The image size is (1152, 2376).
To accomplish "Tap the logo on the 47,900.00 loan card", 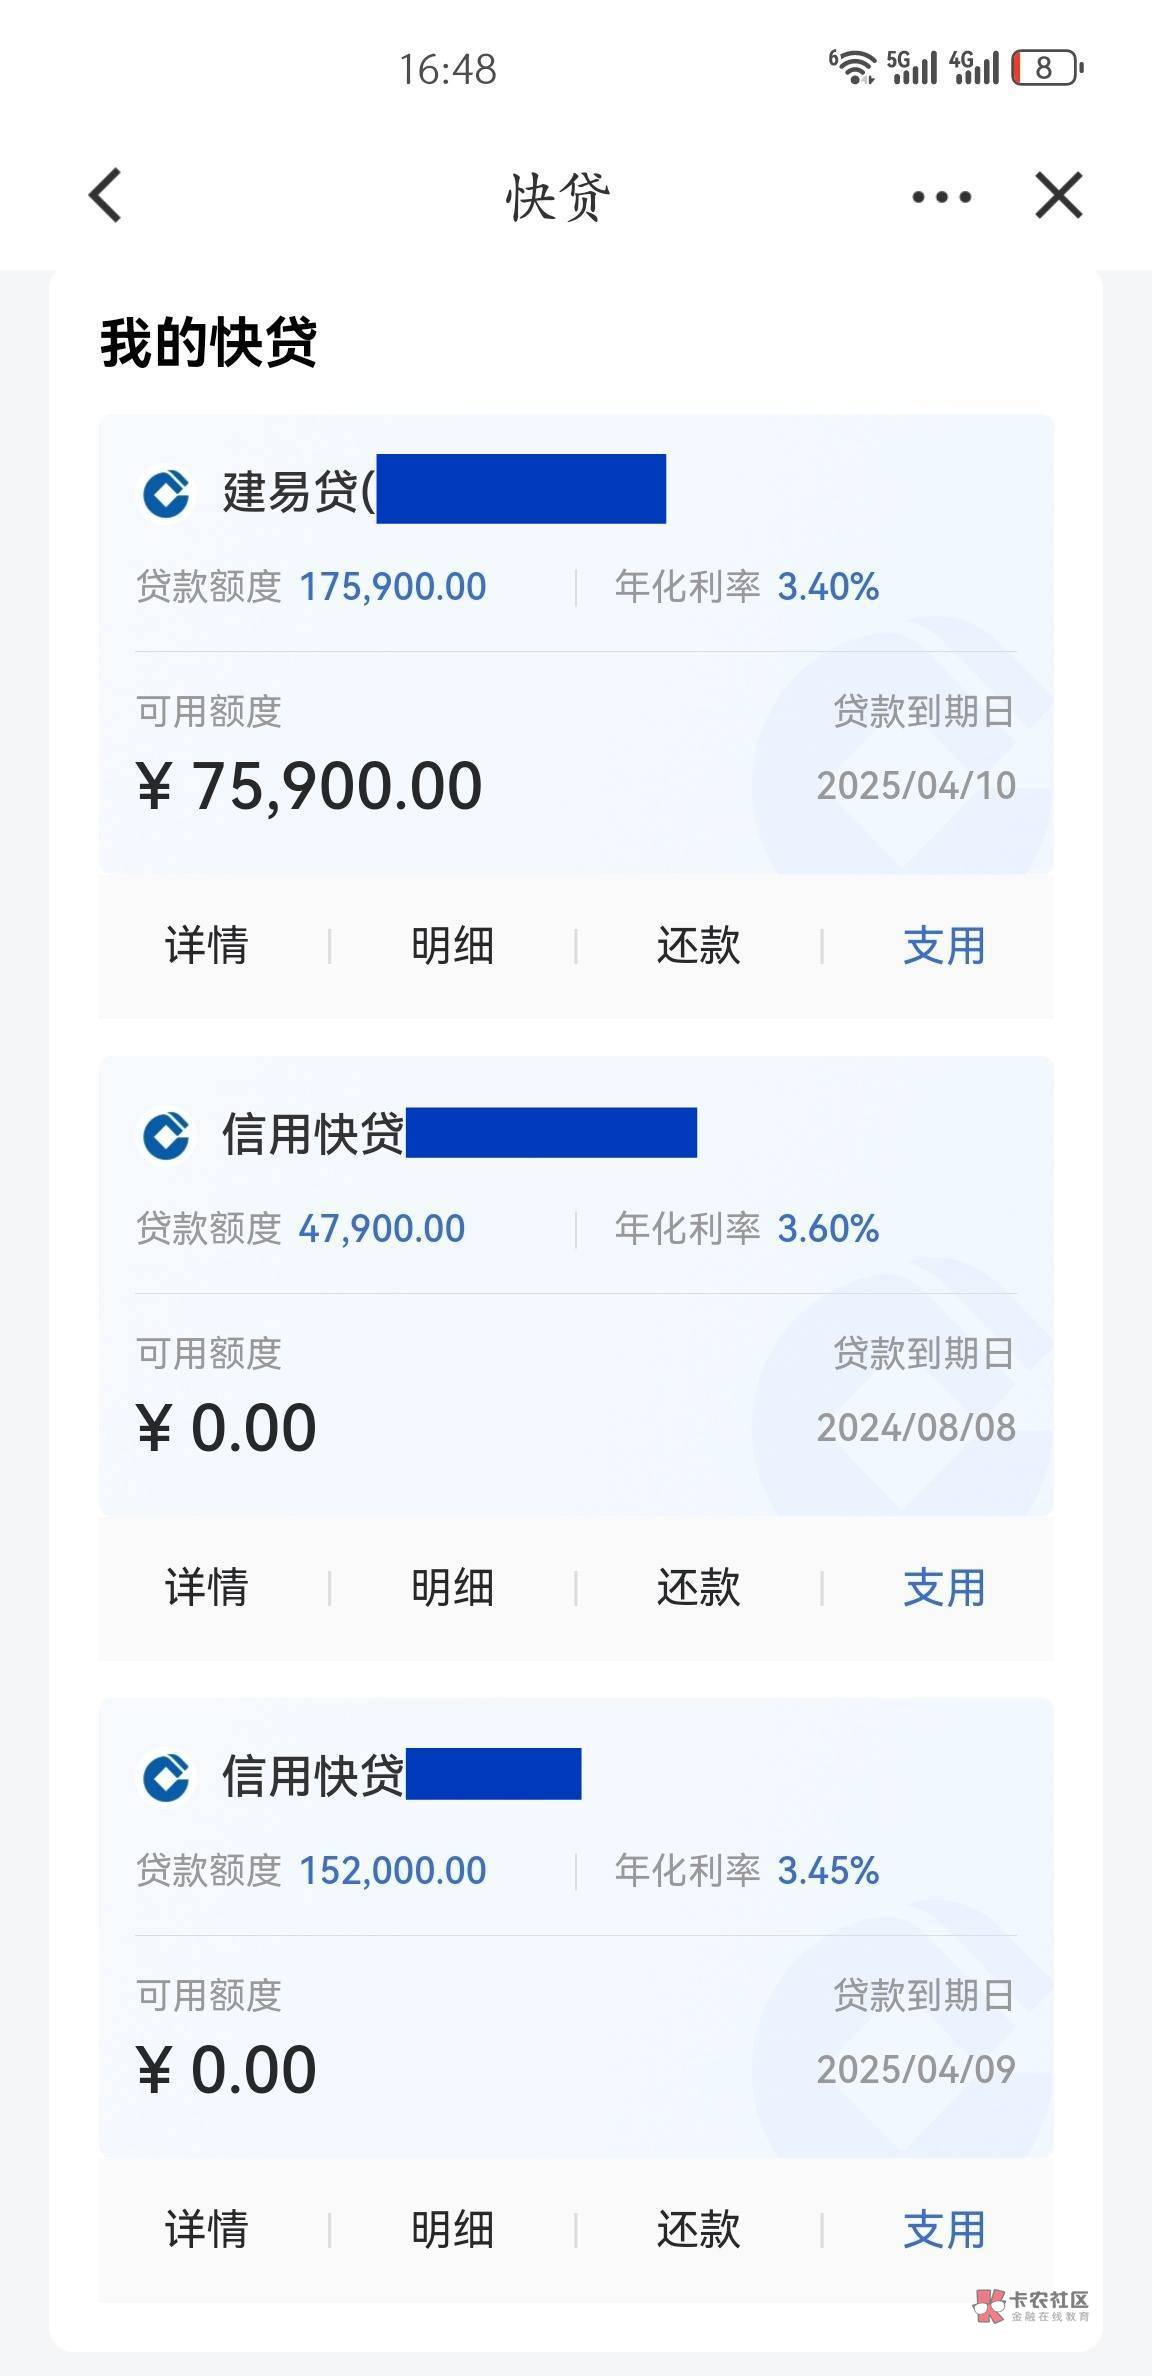I will (166, 1135).
